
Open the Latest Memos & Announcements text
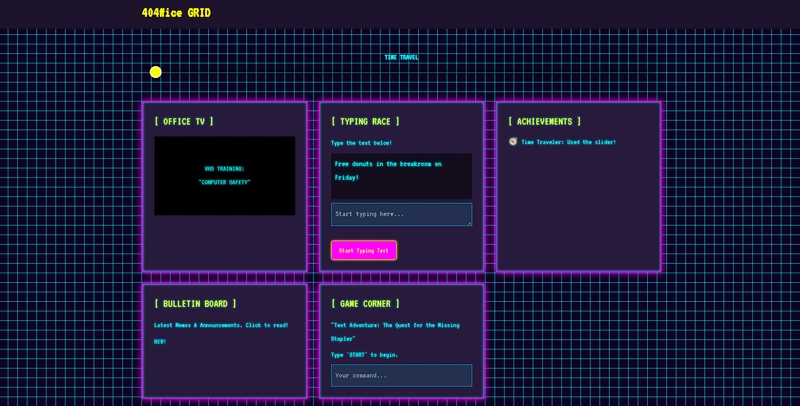(221, 325)
